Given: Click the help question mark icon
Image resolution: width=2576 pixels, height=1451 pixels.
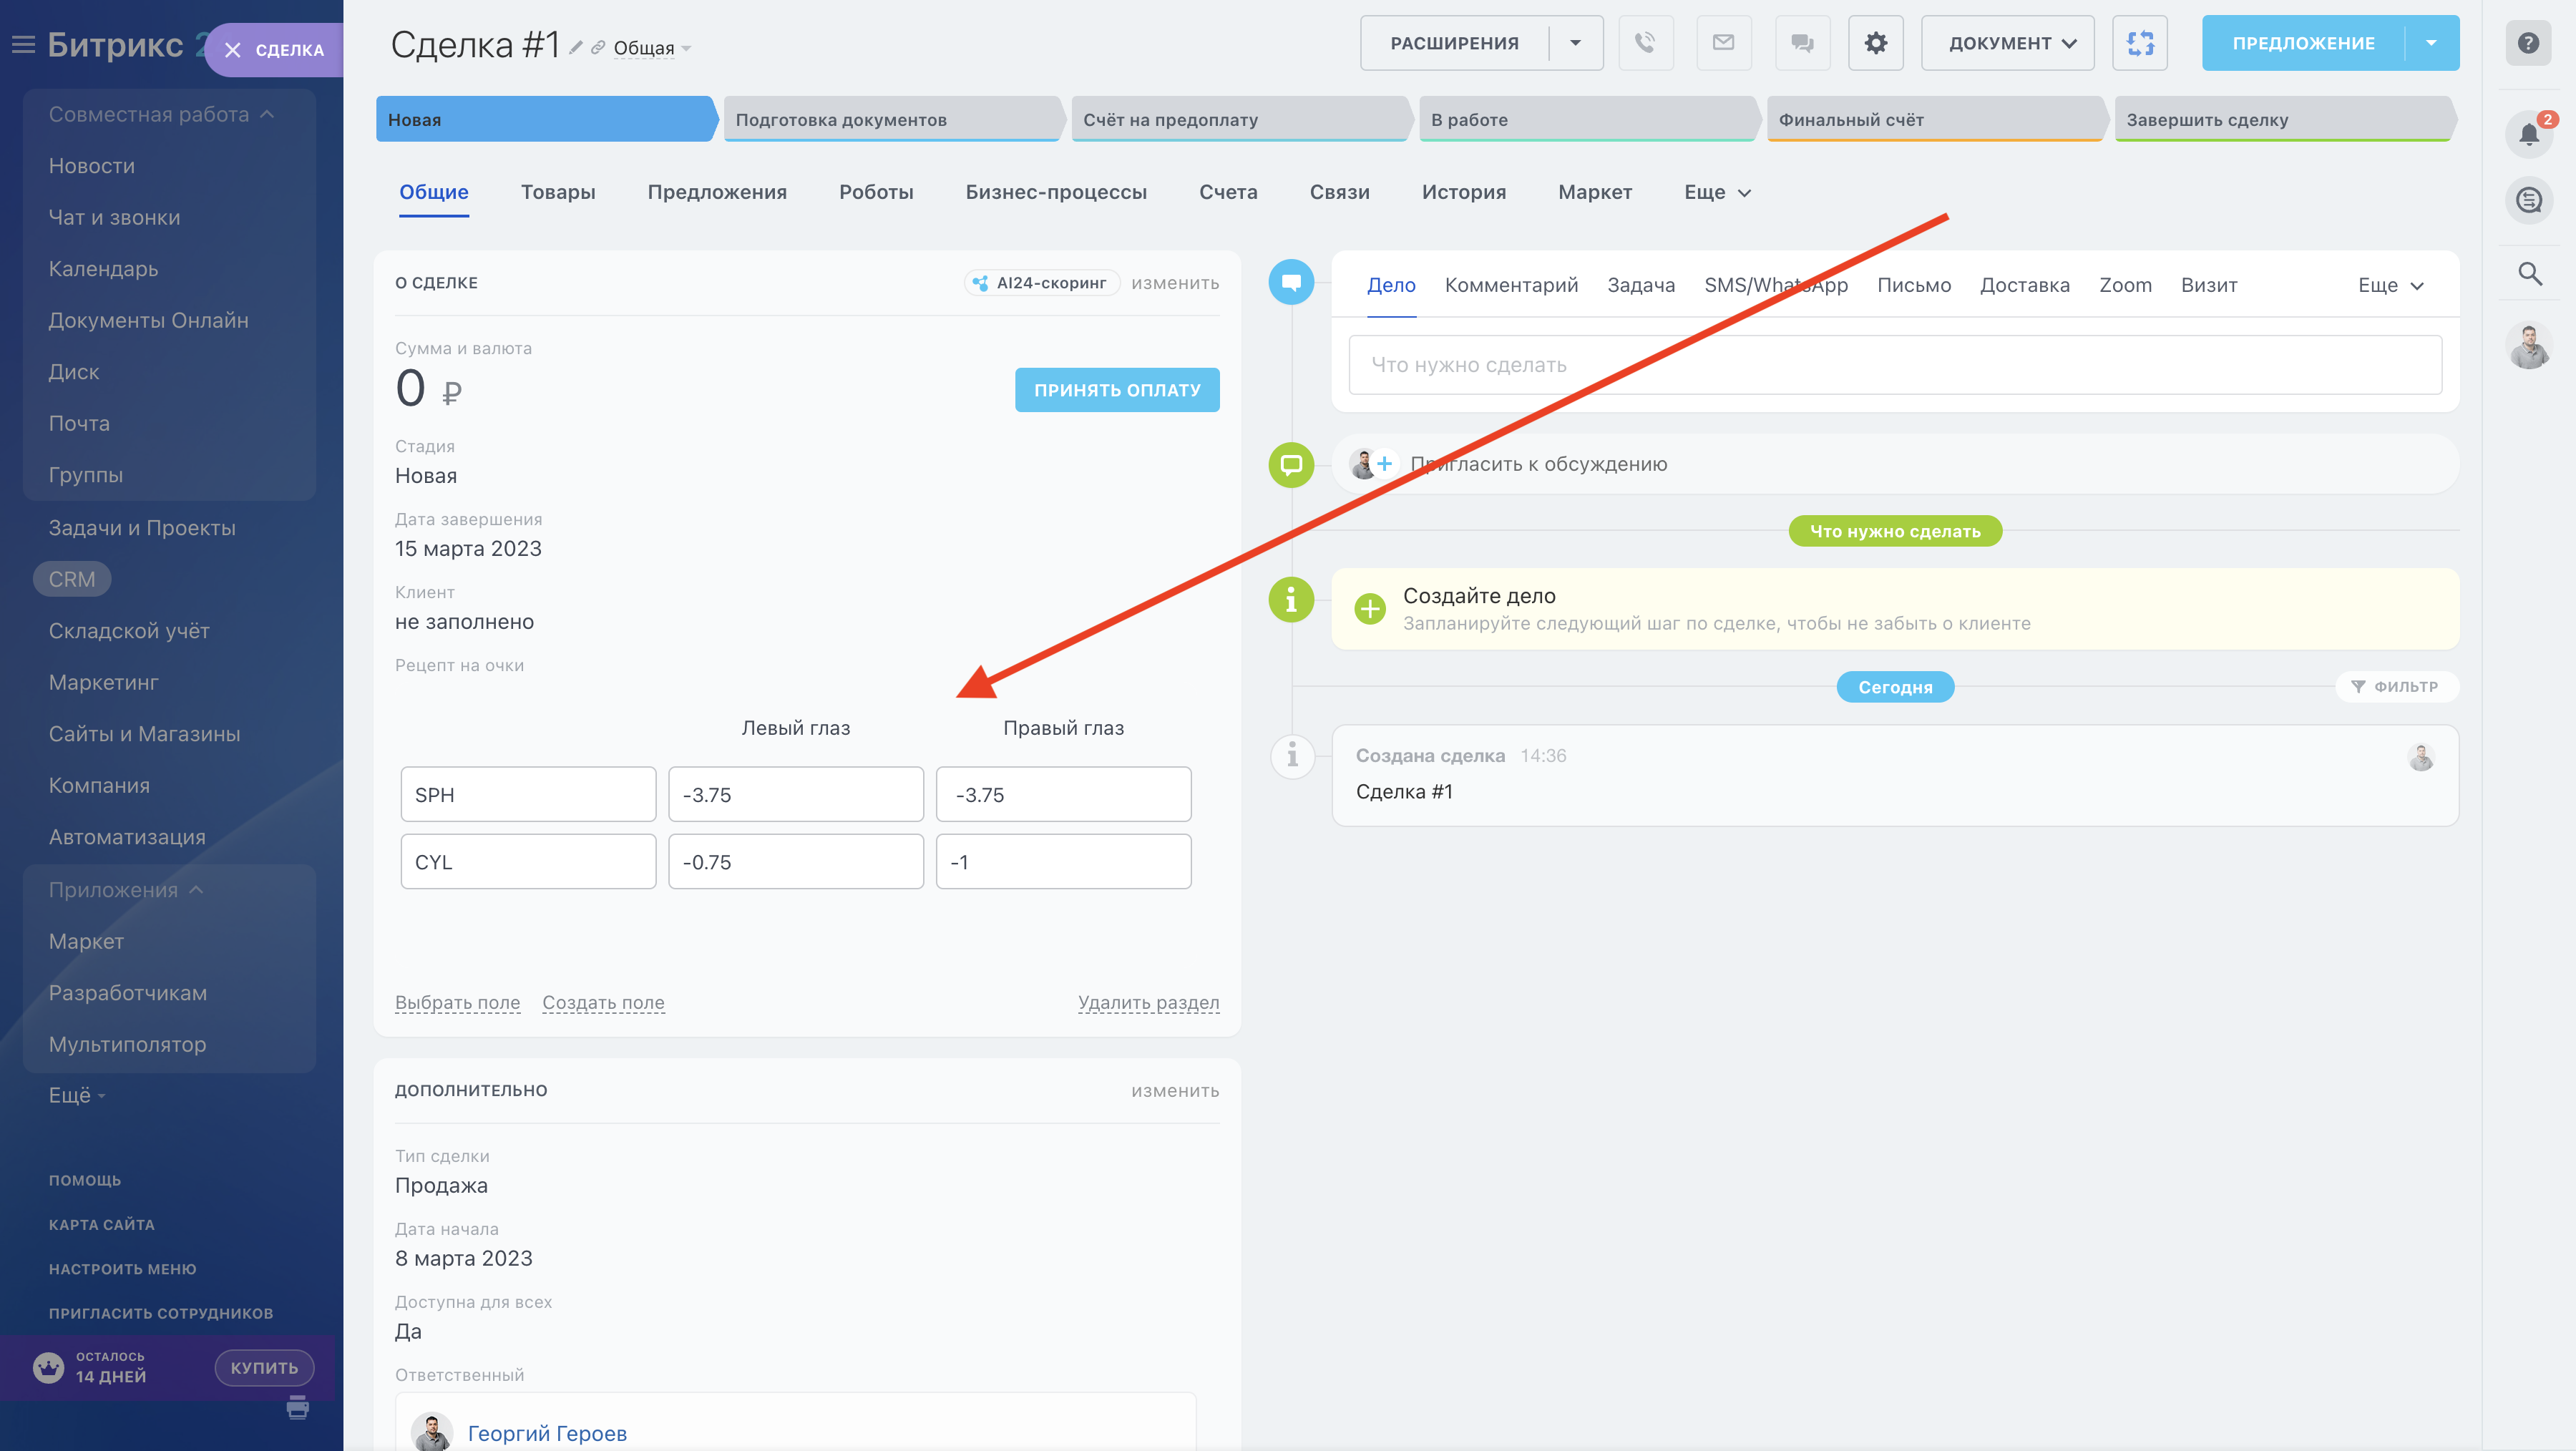Looking at the screenshot, I should (x=2528, y=43).
